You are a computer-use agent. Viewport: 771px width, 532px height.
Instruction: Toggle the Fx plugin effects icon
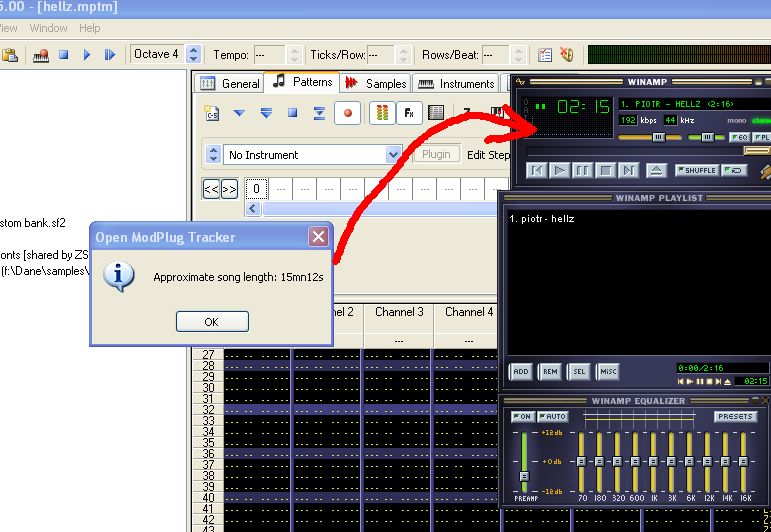[x=409, y=113]
